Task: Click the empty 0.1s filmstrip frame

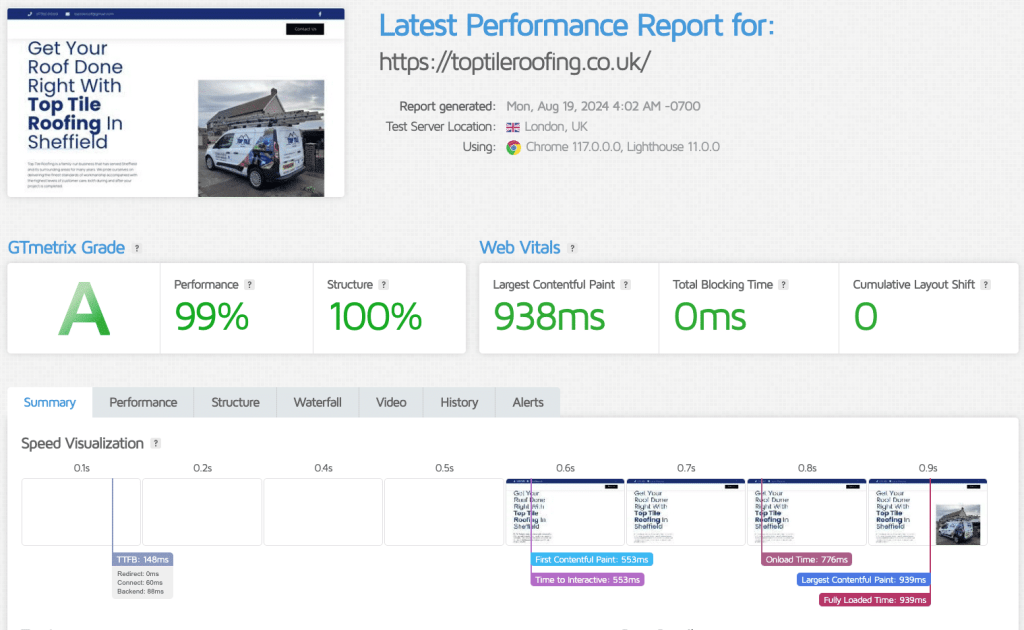Action: 81,512
